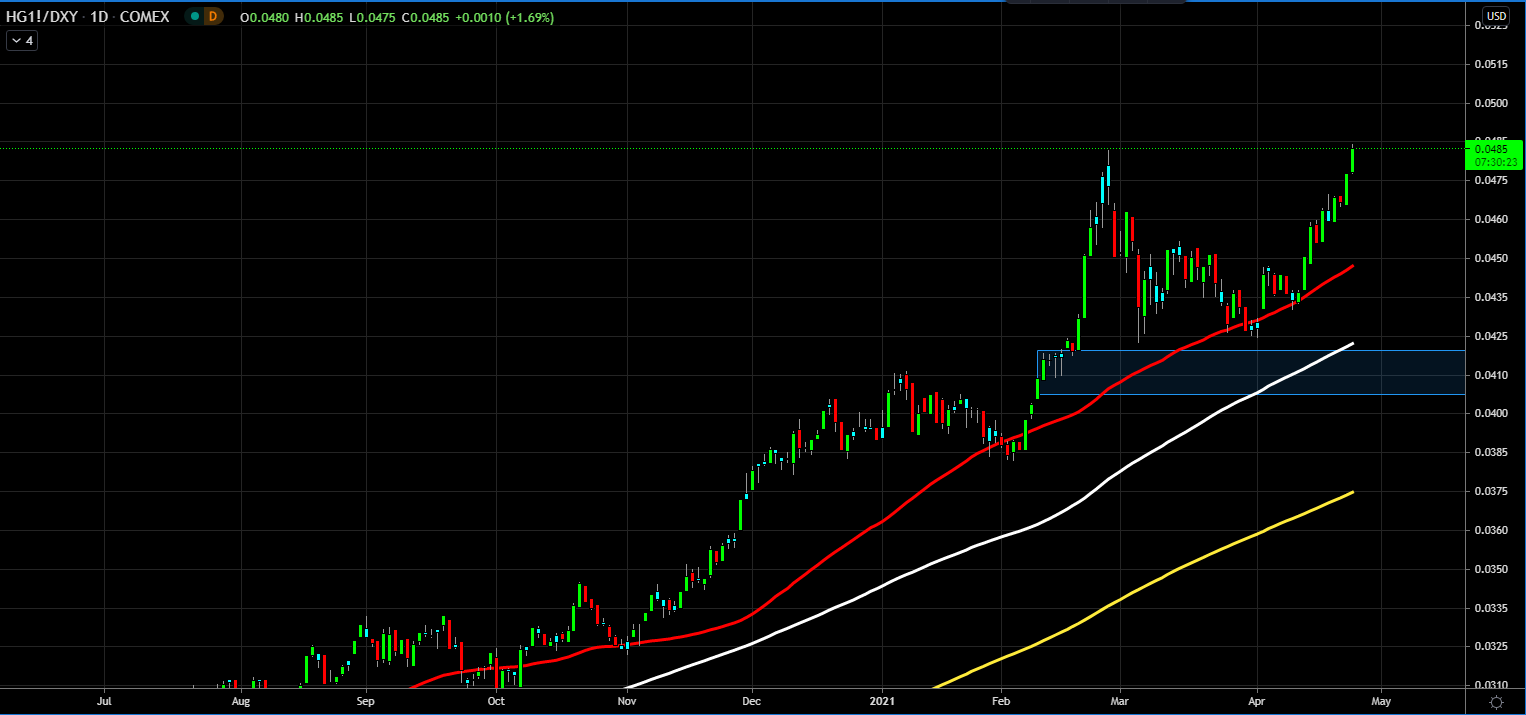Expand the collapsed indicators legend showing 4

coord(22,41)
